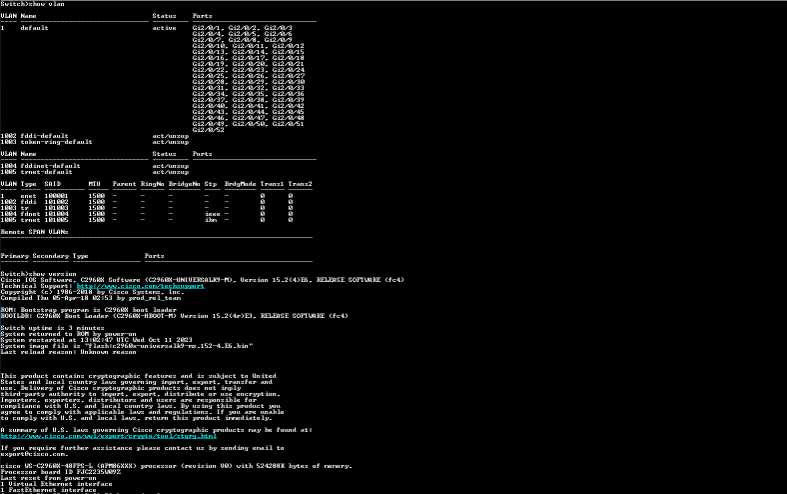This screenshot has width=787, height=494.
Task: Click the 'Trans2' column header
Action: 300,184
